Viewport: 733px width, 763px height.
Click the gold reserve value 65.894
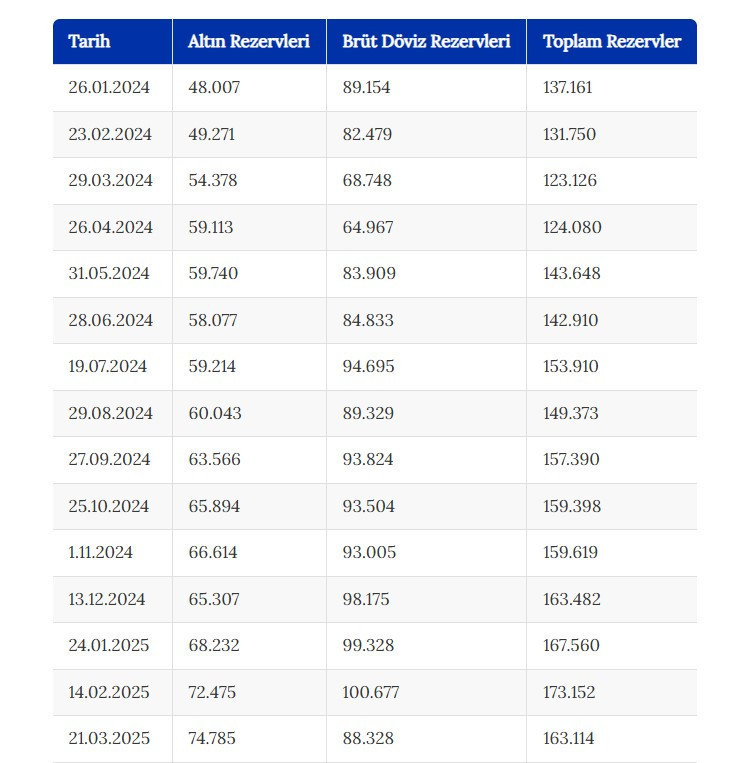pyautogui.click(x=214, y=506)
